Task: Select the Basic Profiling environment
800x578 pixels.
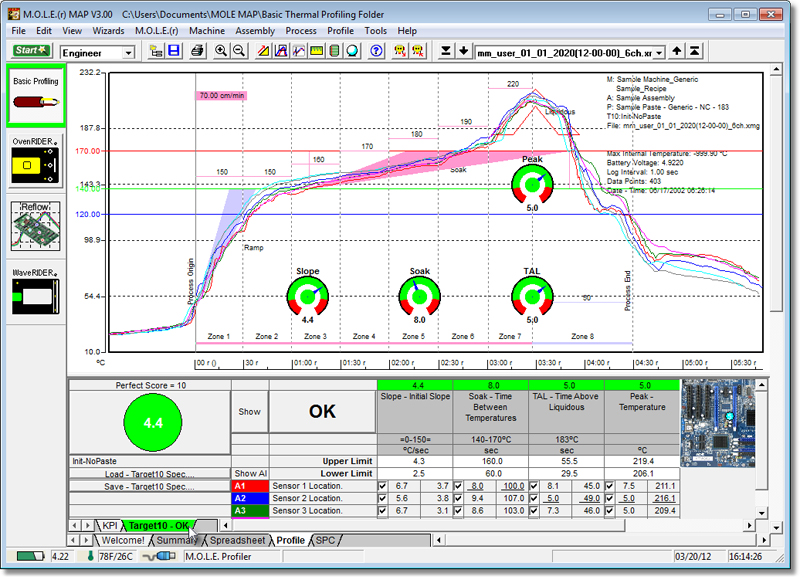Action: pos(36,95)
